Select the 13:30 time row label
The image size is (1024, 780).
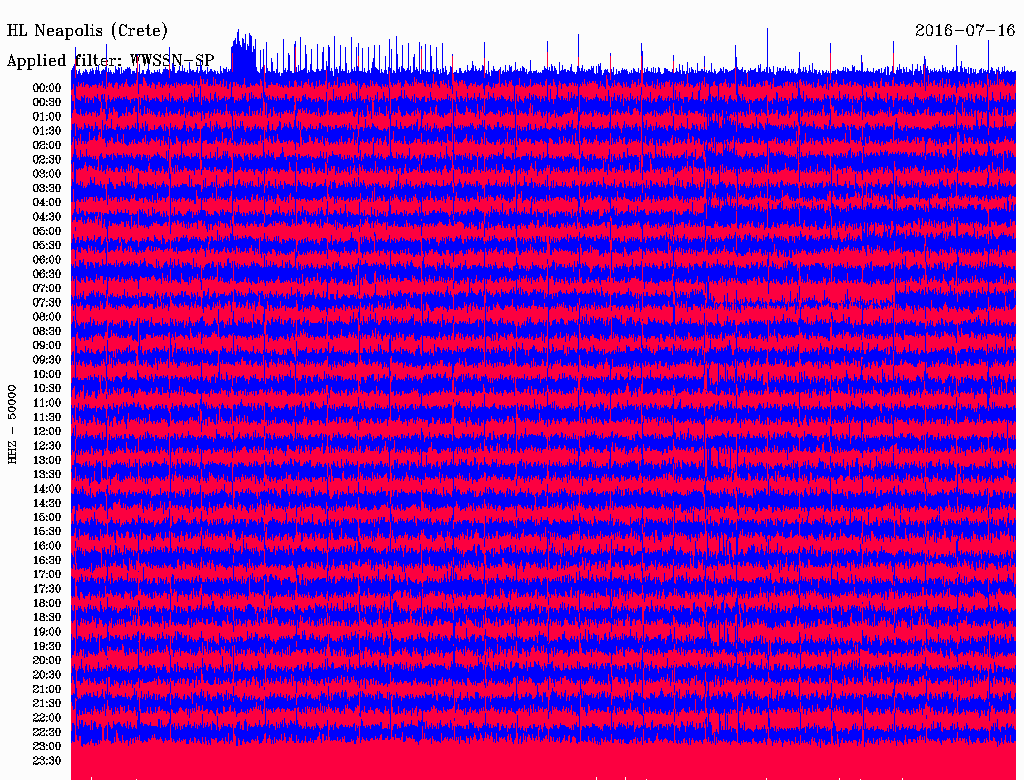[47, 474]
